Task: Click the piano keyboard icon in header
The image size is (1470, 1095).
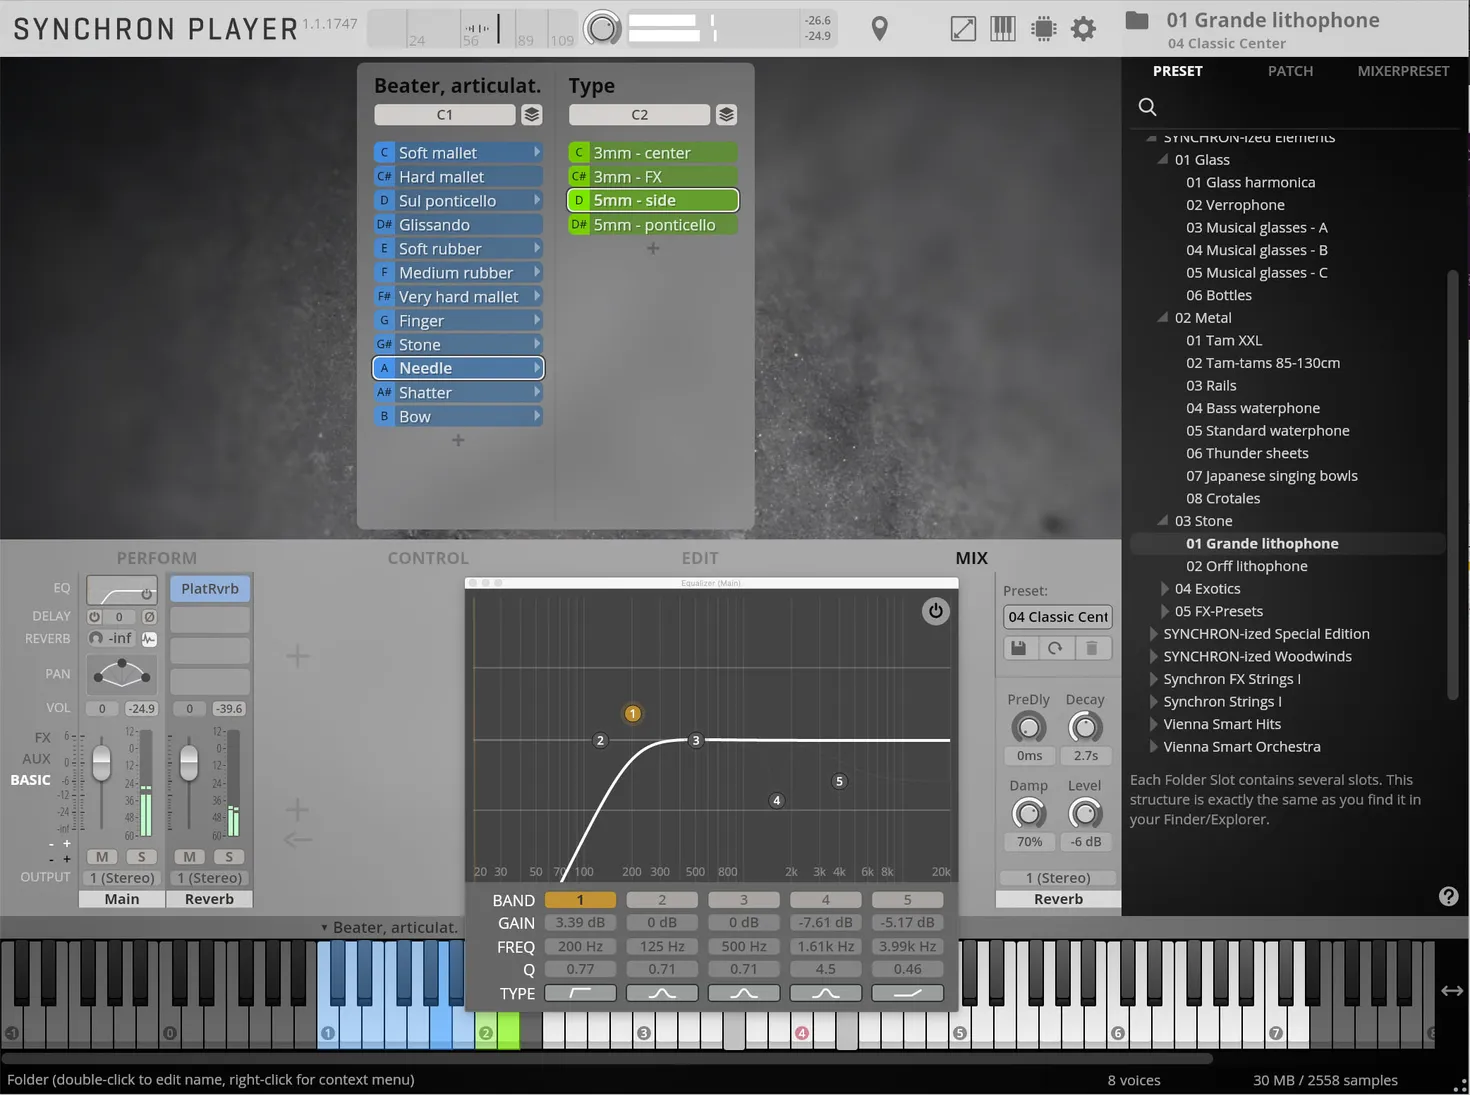Action: 1002,29
